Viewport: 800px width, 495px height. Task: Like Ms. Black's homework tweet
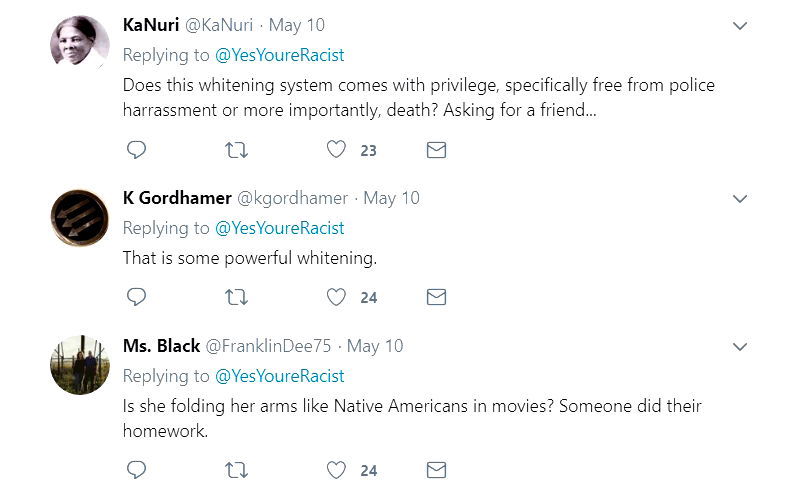click(x=337, y=469)
